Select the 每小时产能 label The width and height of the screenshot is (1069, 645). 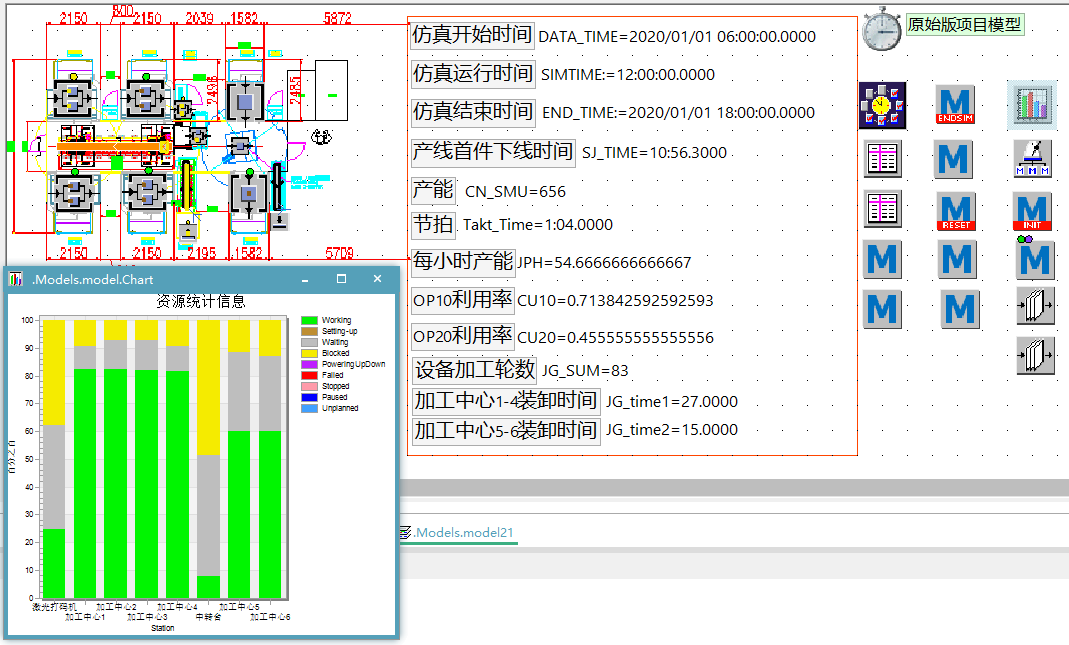(462, 262)
